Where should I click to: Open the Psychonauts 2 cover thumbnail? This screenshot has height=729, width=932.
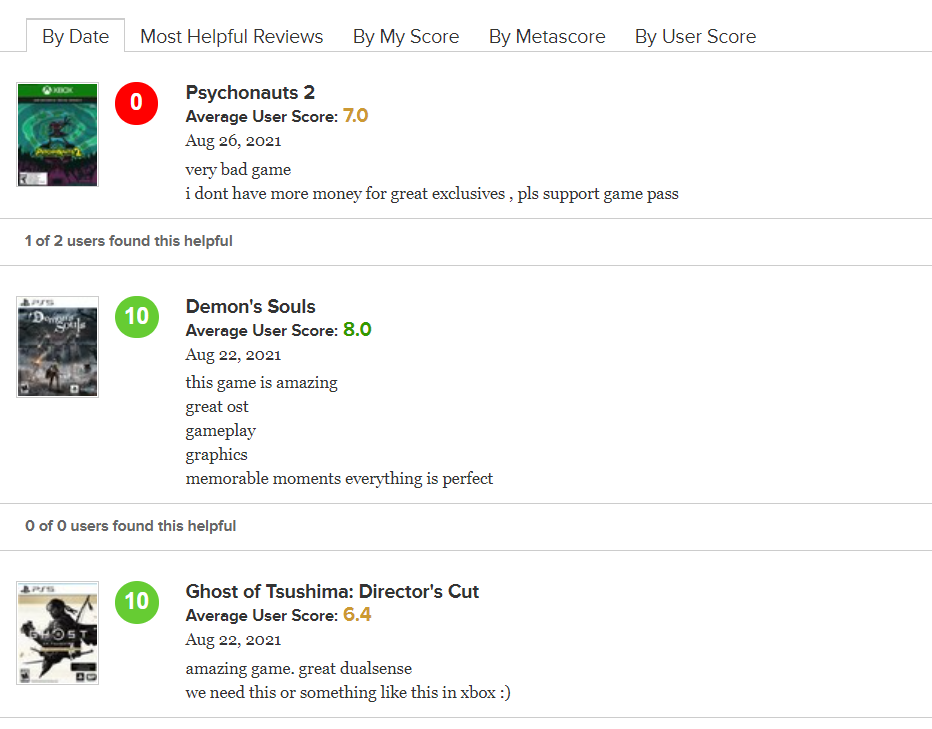coord(58,135)
